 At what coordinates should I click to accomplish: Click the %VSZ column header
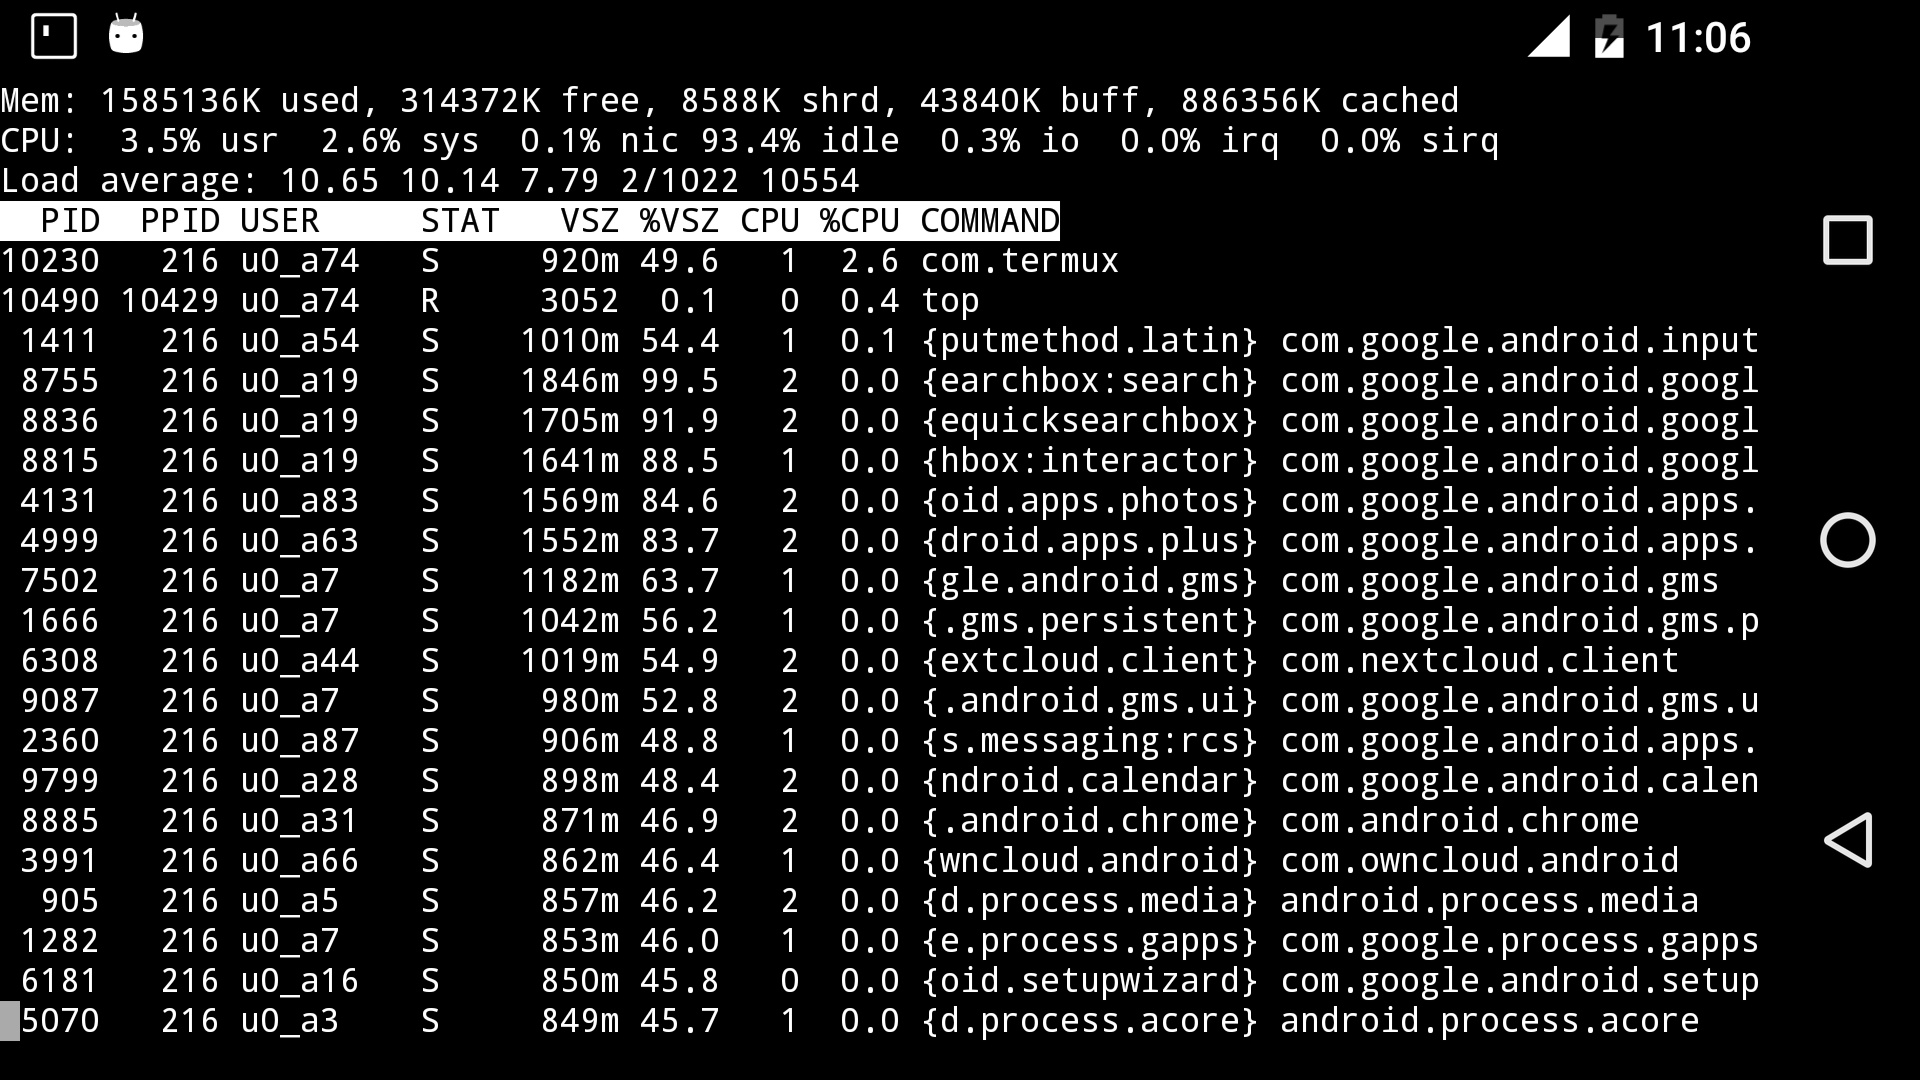pyautogui.click(x=679, y=221)
